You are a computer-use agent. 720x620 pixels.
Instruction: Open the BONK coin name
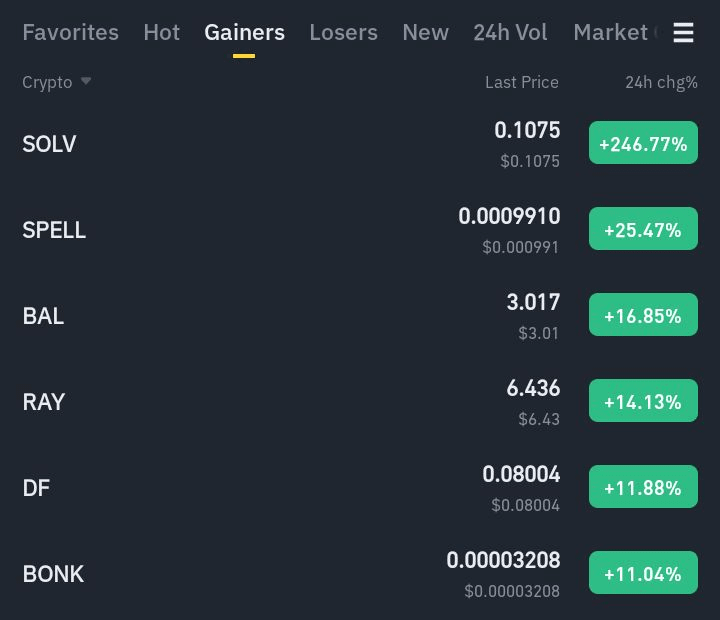[x=53, y=574]
